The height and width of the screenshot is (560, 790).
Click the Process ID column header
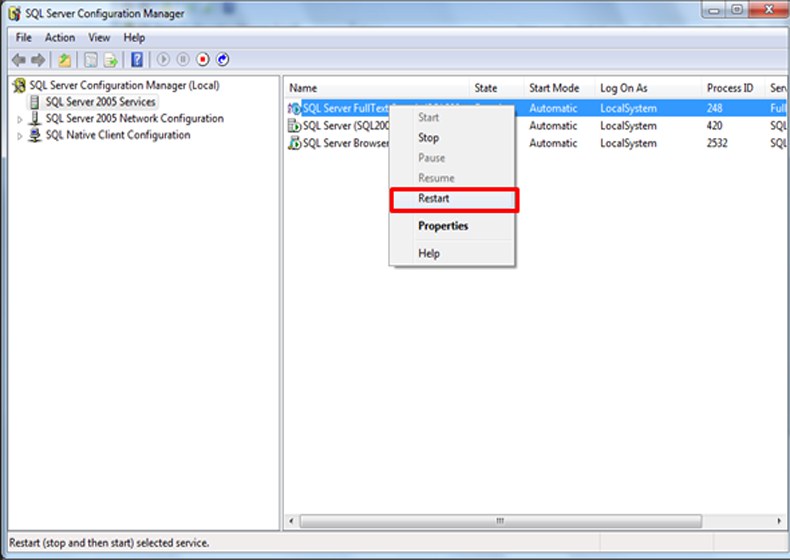coord(730,88)
